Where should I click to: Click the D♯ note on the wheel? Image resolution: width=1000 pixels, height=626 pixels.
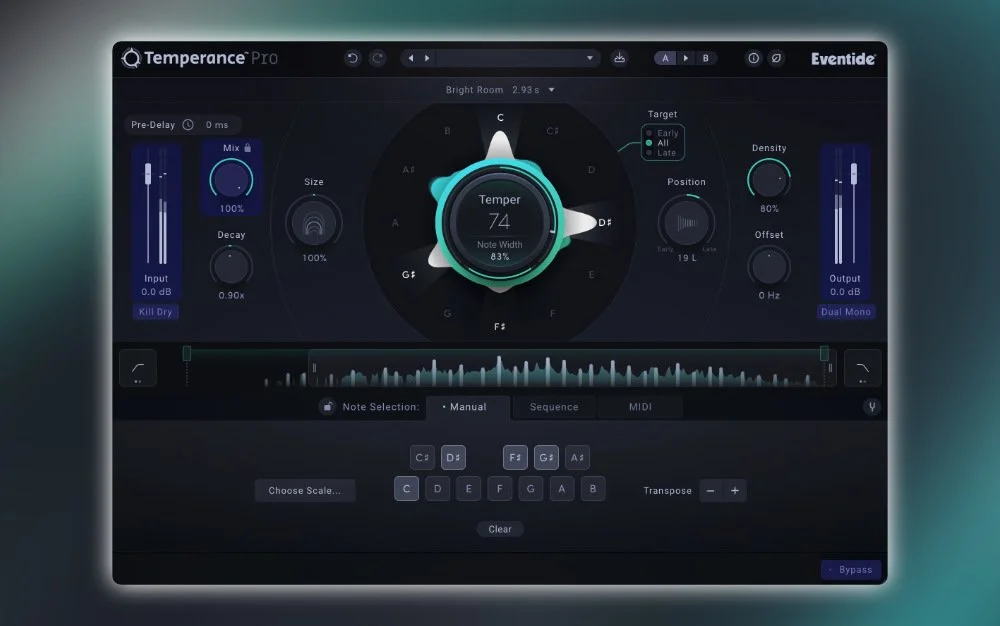(x=605, y=222)
